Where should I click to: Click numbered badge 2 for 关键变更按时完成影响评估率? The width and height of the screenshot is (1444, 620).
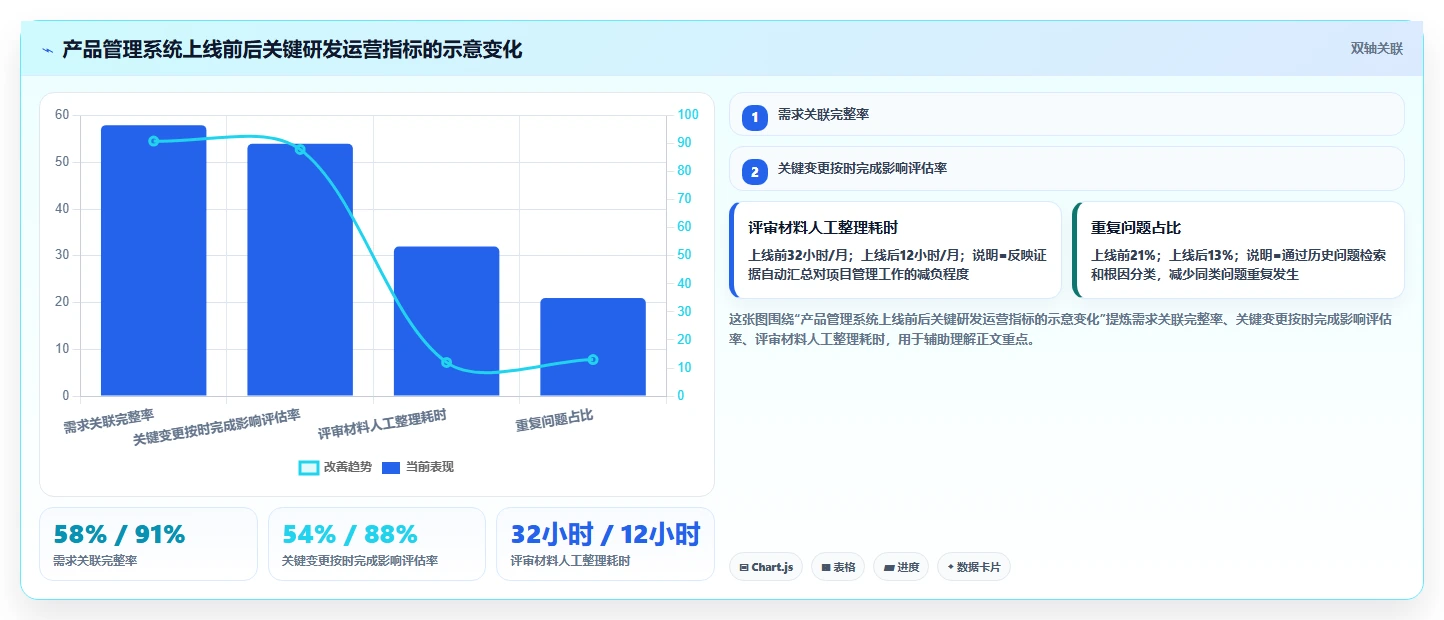755,172
